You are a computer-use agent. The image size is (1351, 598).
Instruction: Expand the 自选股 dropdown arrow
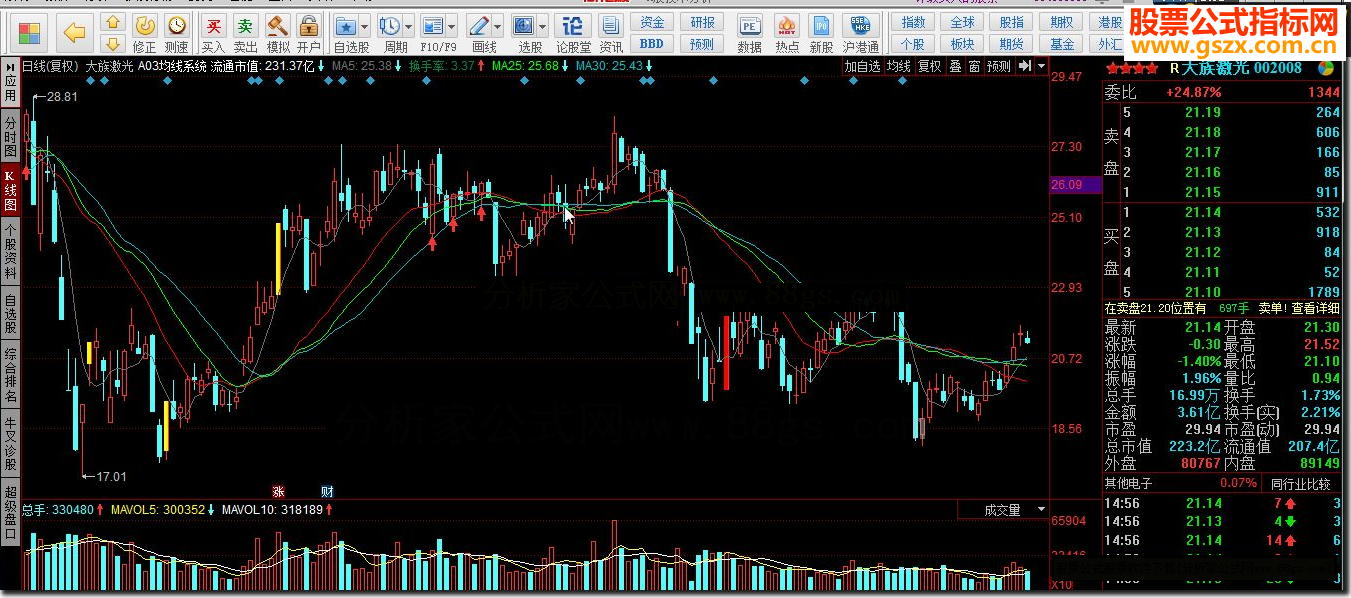364,26
